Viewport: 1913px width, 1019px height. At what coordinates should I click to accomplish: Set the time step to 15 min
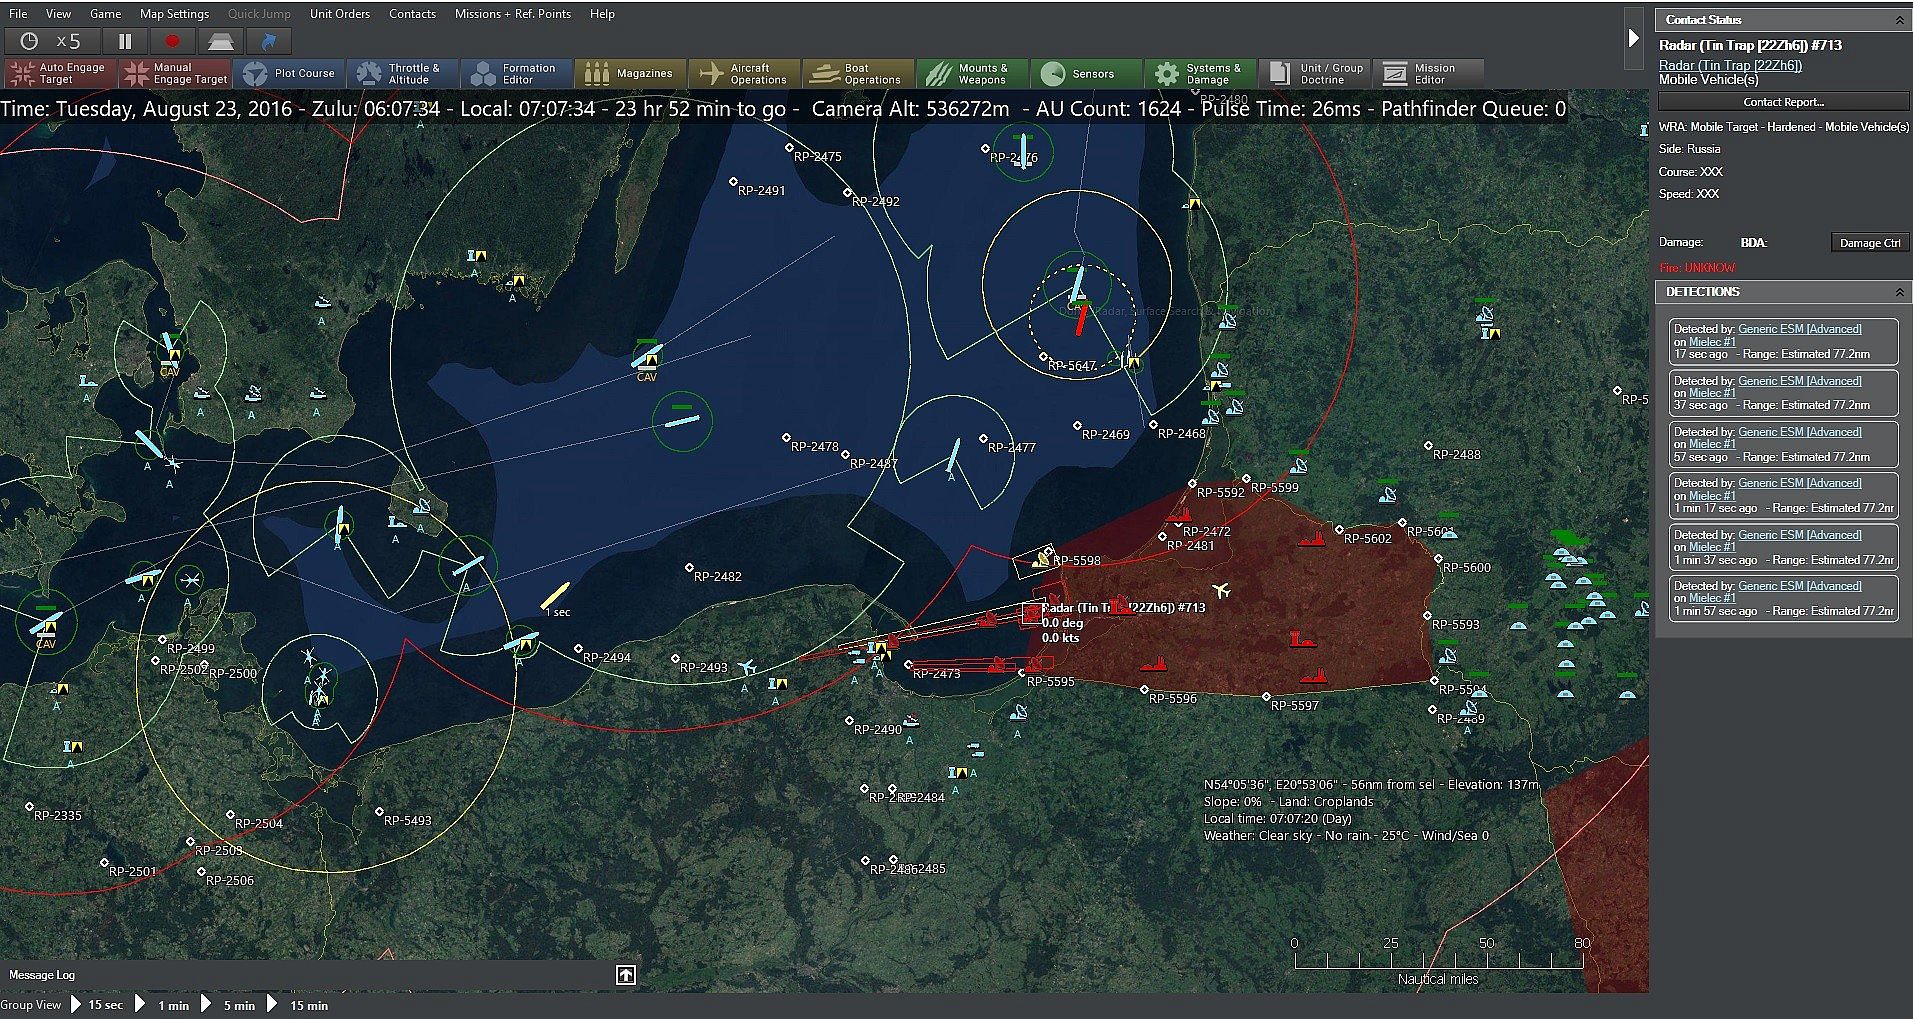point(308,1005)
